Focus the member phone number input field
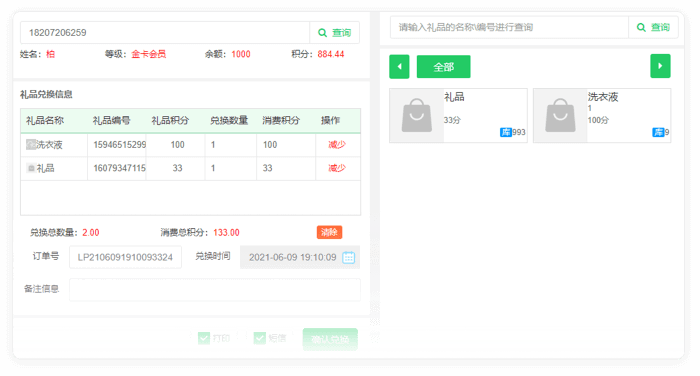Image resolution: width=700 pixels, height=376 pixels. pos(165,33)
